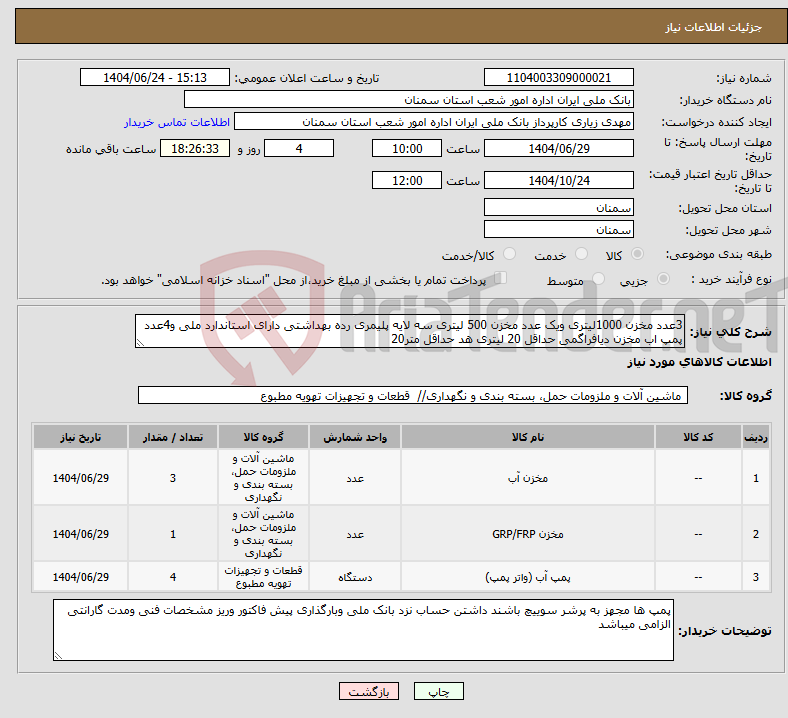Click the دستگاه unit cell in row 3

click(x=355, y=577)
